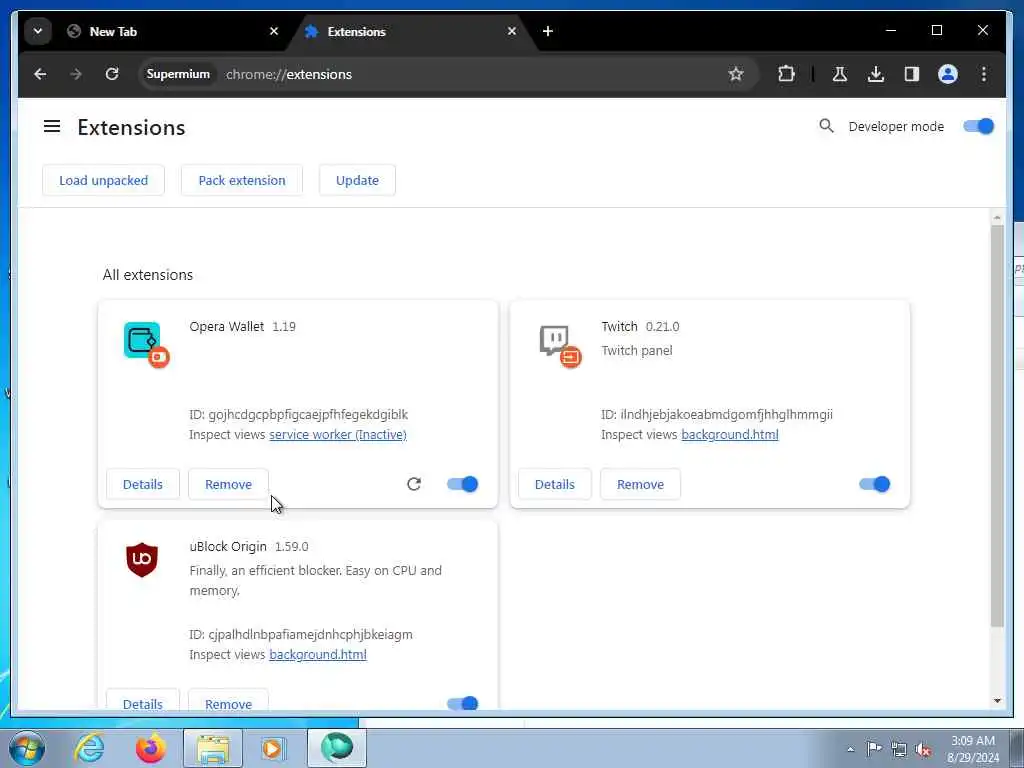Open Details for uBlock Origin

[142, 701]
